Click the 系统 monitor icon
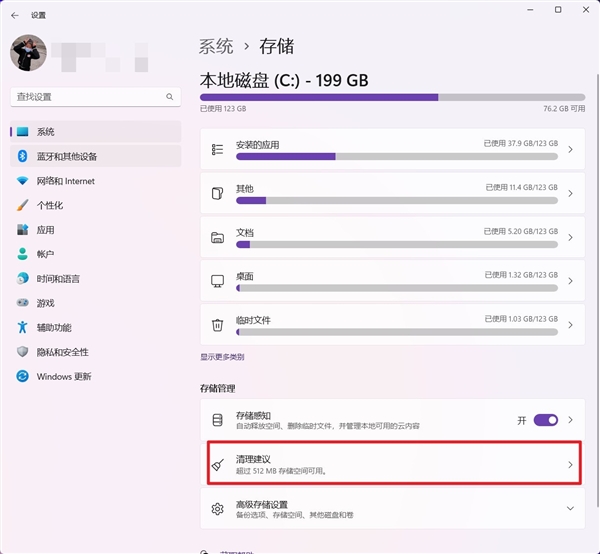The image size is (600, 554). (23, 132)
